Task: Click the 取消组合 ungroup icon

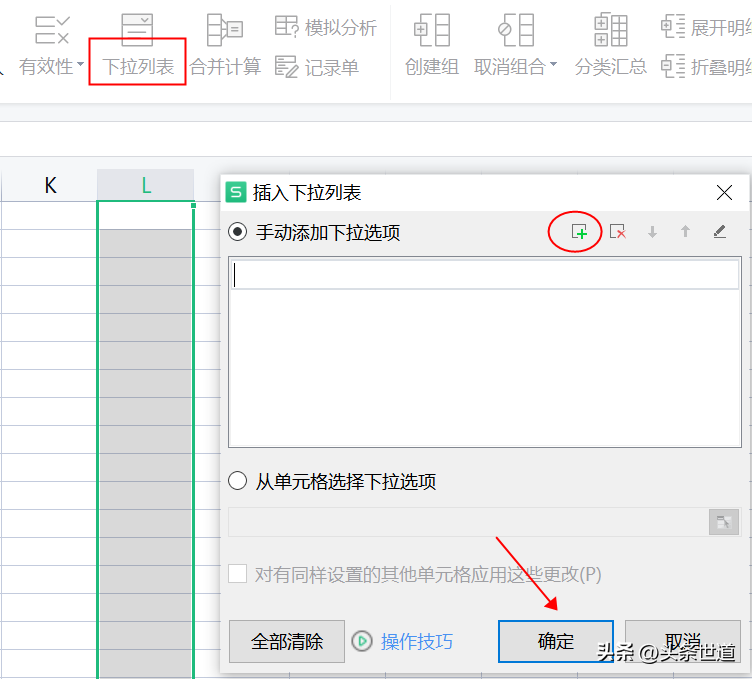Action: (516, 30)
